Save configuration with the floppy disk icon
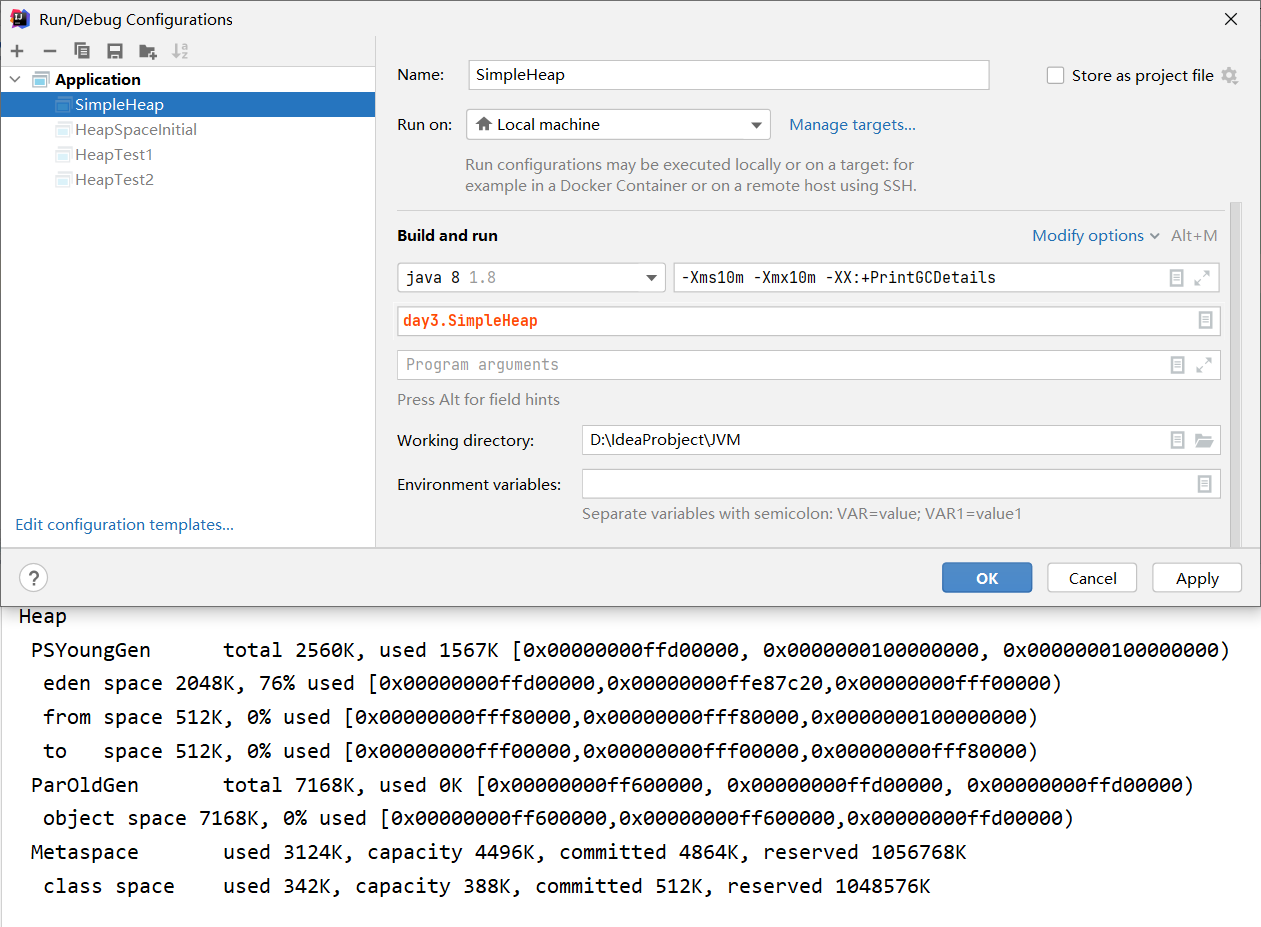 [115, 51]
